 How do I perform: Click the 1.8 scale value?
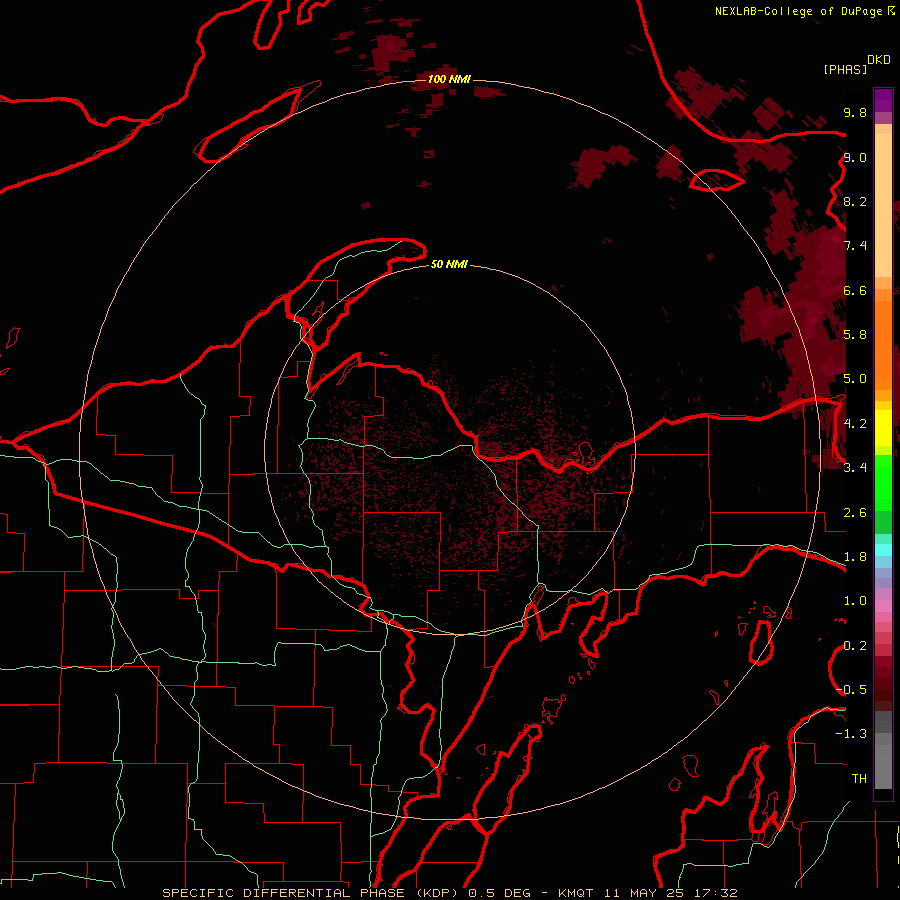tap(855, 557)
